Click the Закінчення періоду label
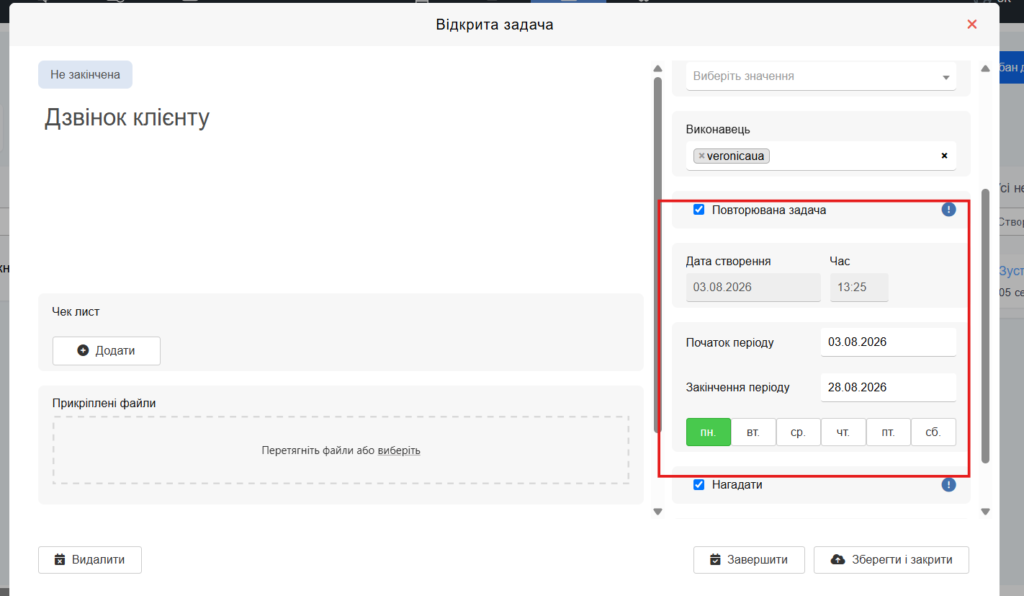The height and width of the screenshot is (596, 1024). pos(737,387)
